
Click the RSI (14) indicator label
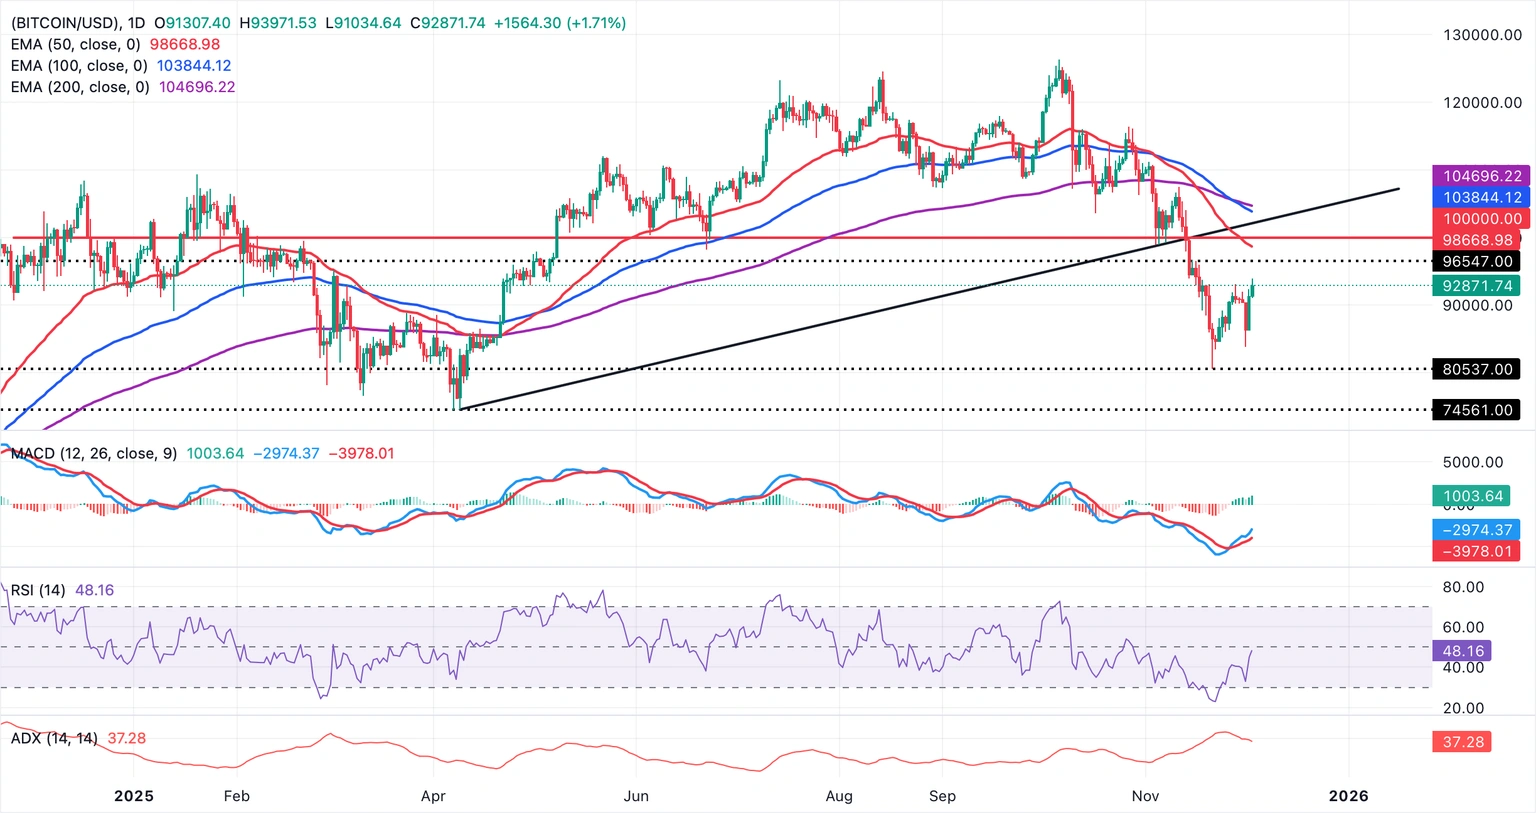(x=37, y=590)
